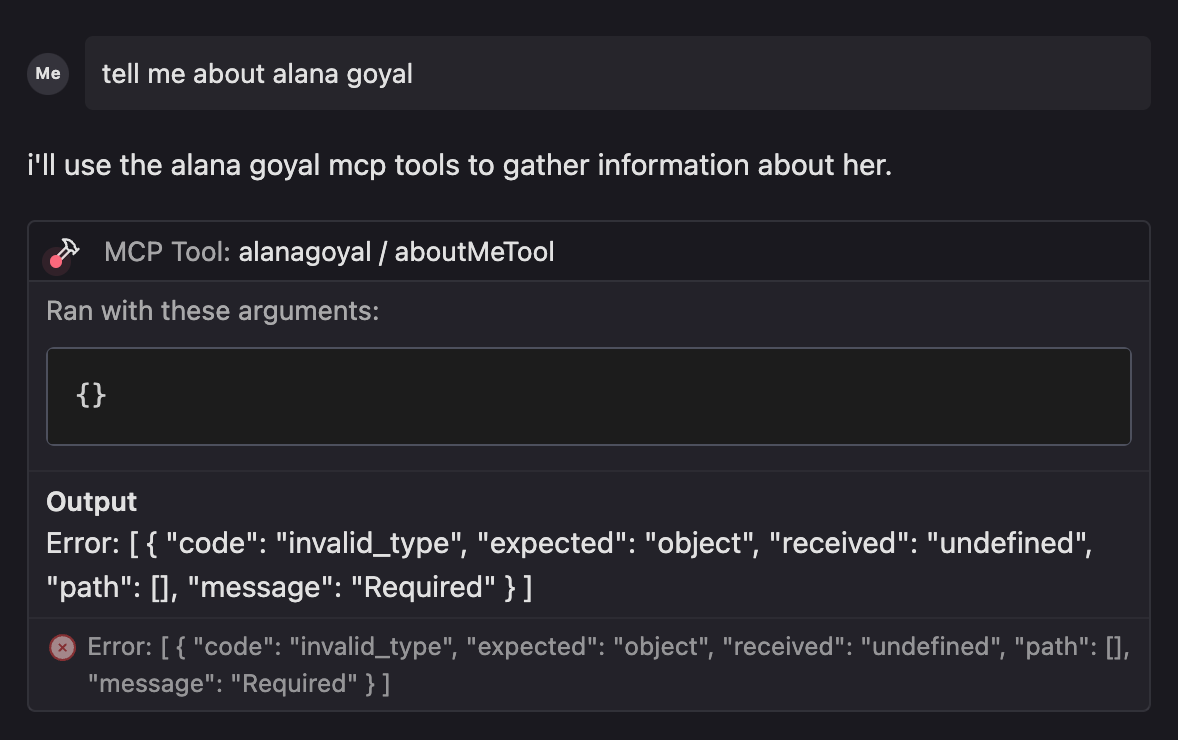
Task: Click the Me user avatar
Action: 48,73
